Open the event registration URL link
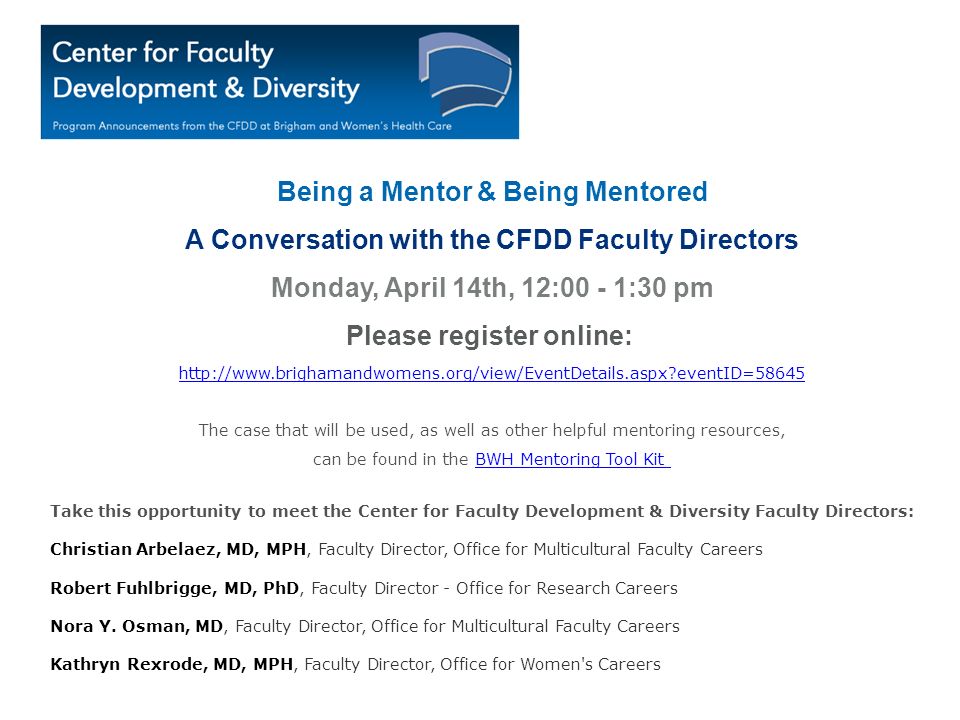This screenshot has height=720, width=960. point(492,373)
